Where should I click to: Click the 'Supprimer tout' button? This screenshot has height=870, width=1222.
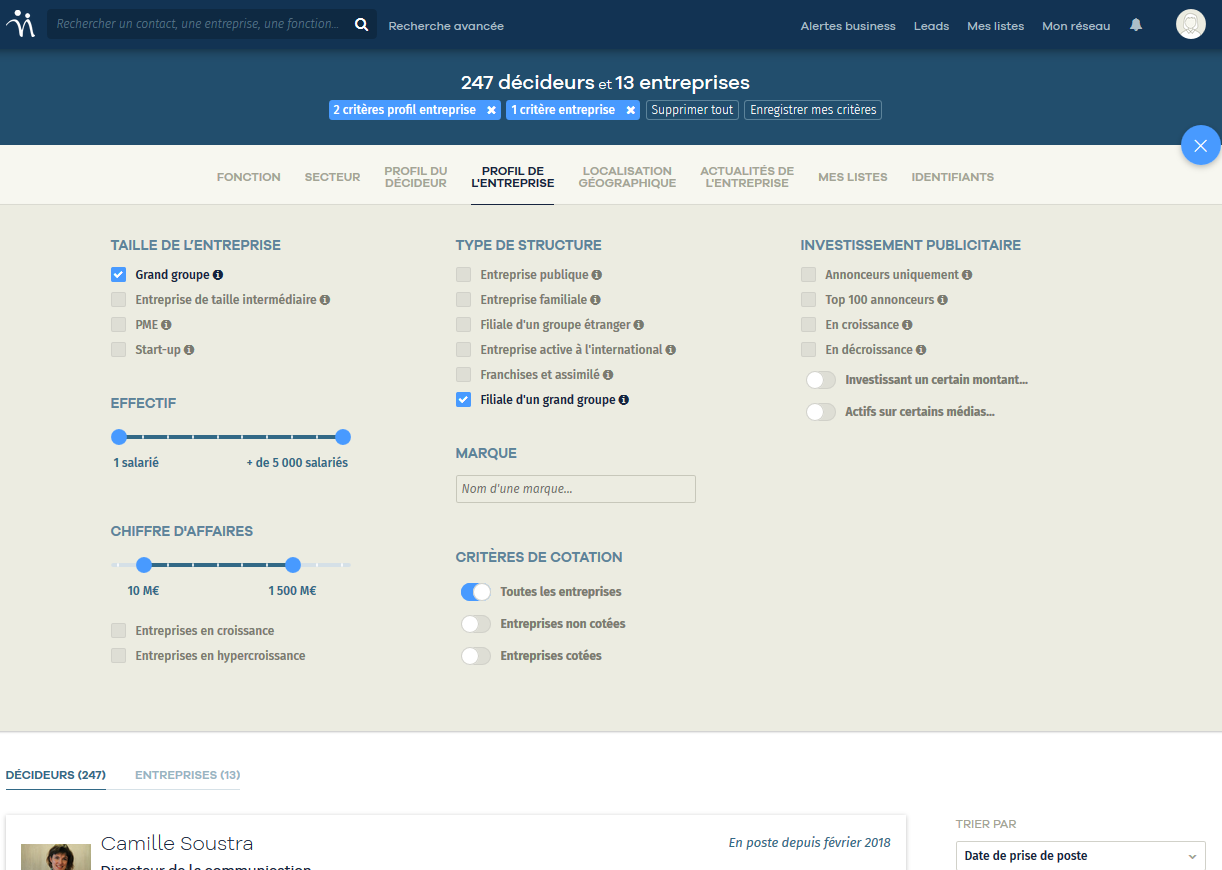692,110
